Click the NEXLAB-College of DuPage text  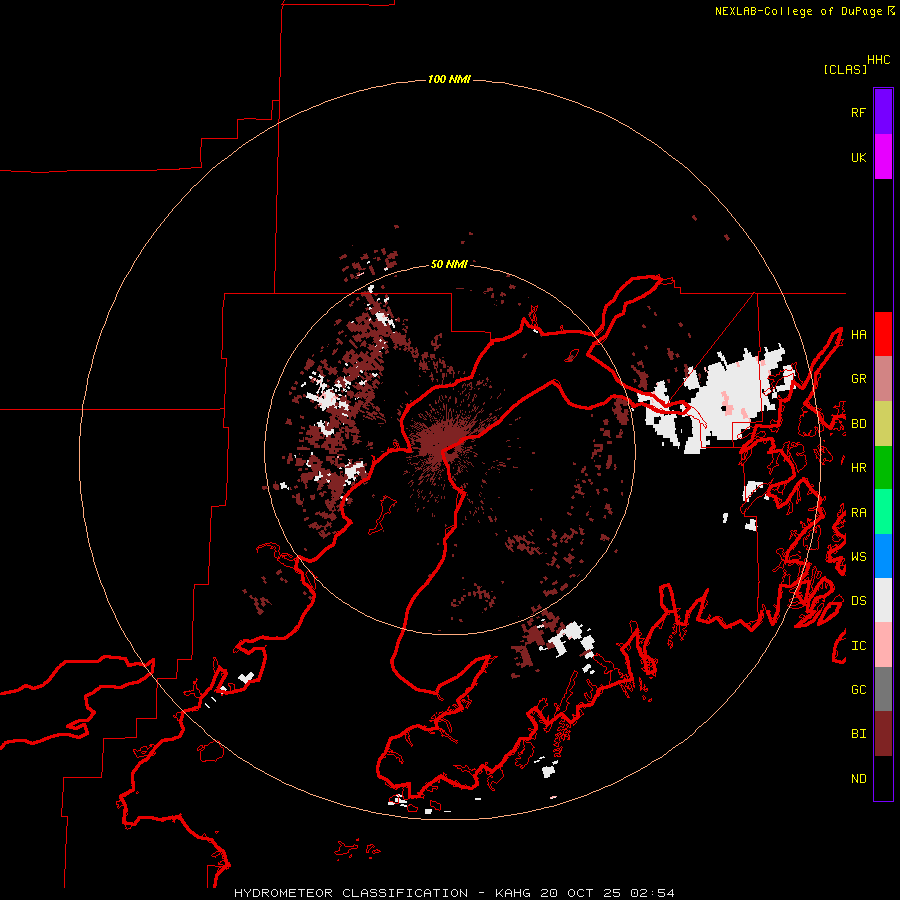798,11
